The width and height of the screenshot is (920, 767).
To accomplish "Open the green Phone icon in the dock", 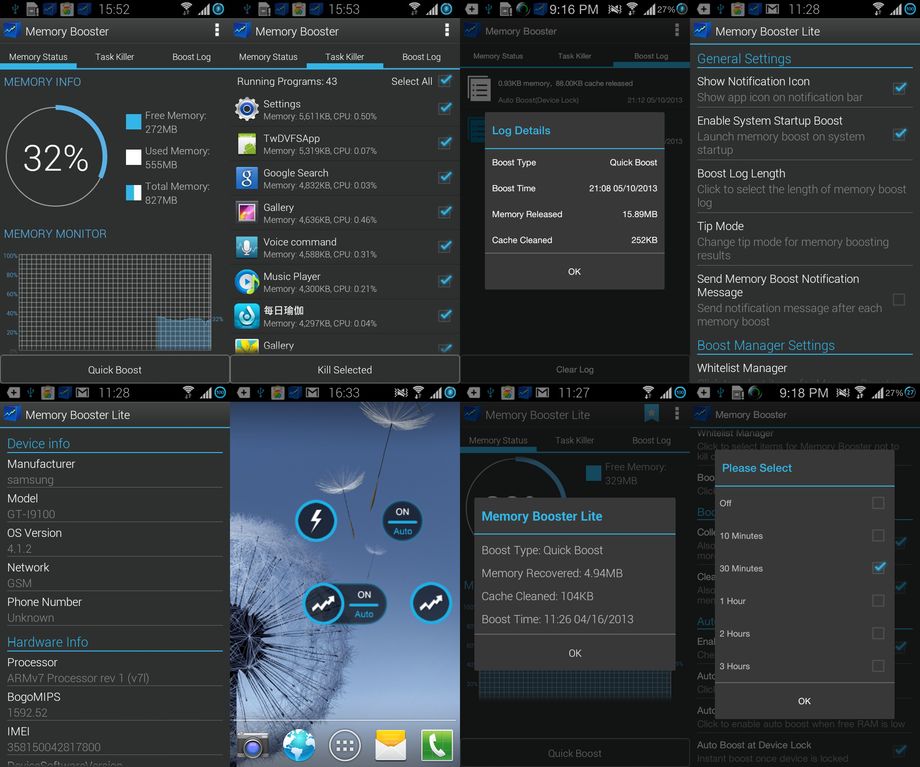I will [x=437, y=745].
